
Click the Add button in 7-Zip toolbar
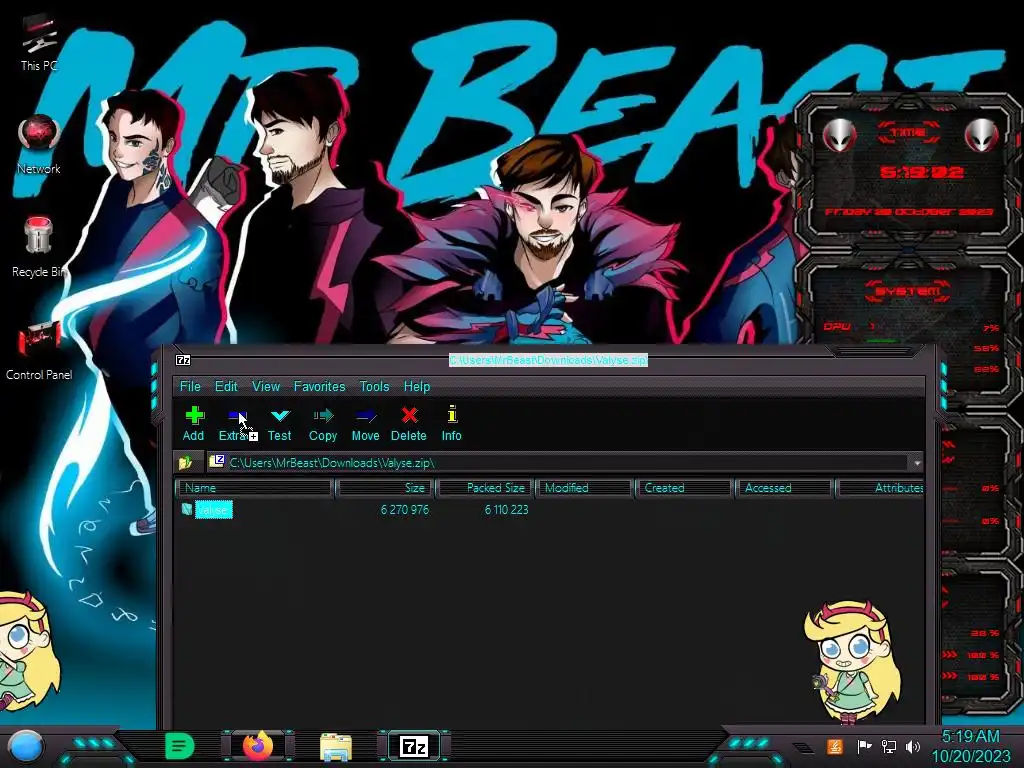pos(194,423)
